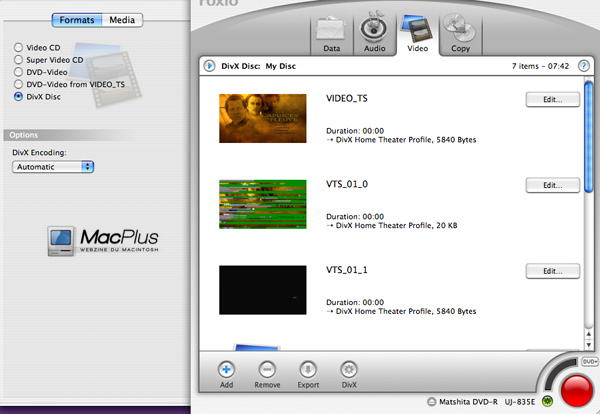The image size is (600, 414).
Task: Click the DivX Disc blue arrow button
Action: click(210, 66)
